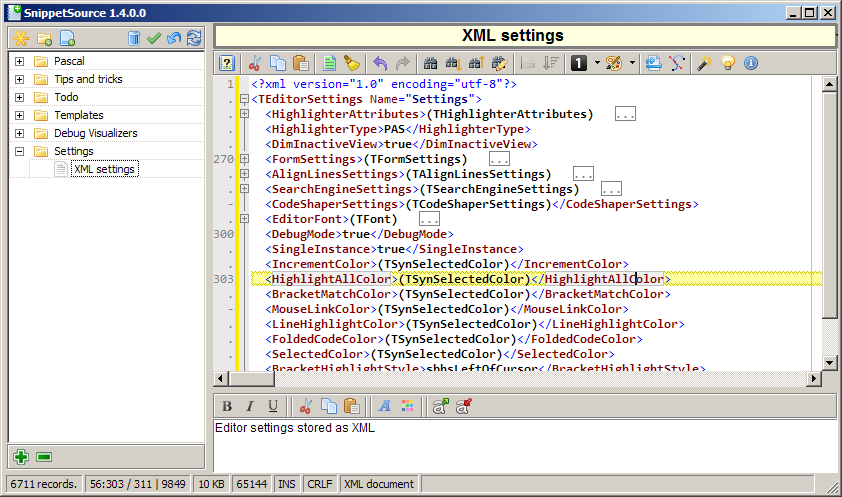Click the magic wand icon

pyautogui.click(x=704, y=63)
